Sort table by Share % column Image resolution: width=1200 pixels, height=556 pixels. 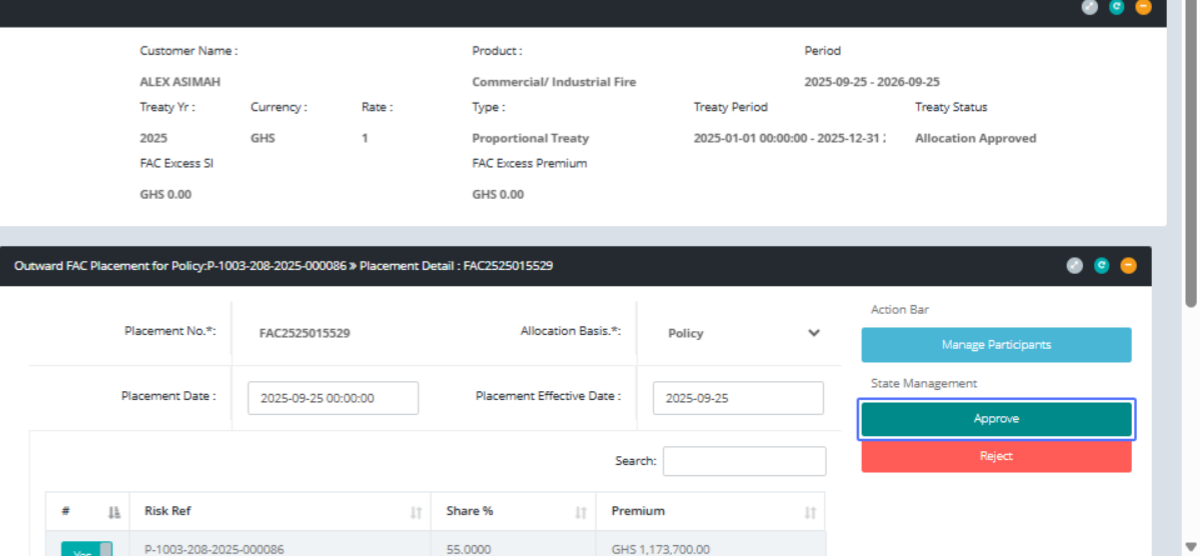point(580,512)
